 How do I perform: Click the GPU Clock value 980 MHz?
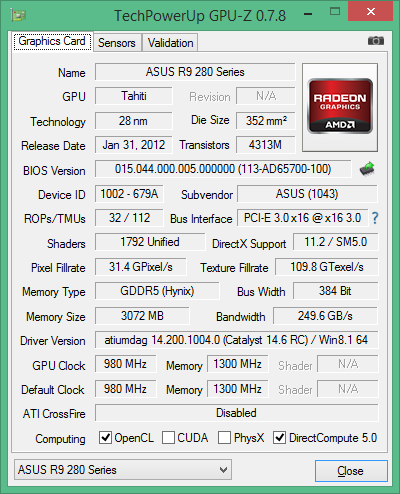click(125, 364)
